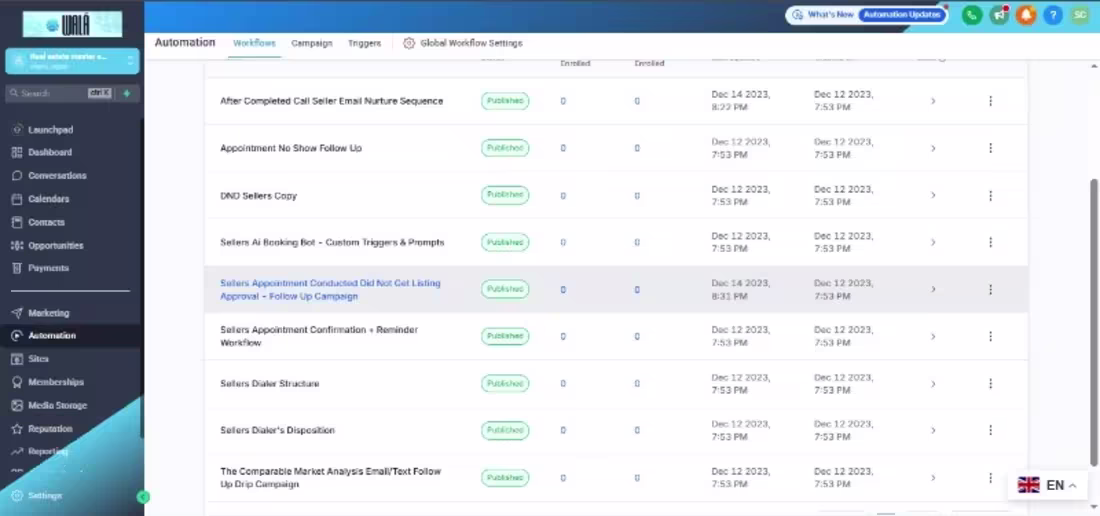The width and height of the screenshot is (1100, 516).
Task: Click the Automation Updates button
Action: point(902,15)
